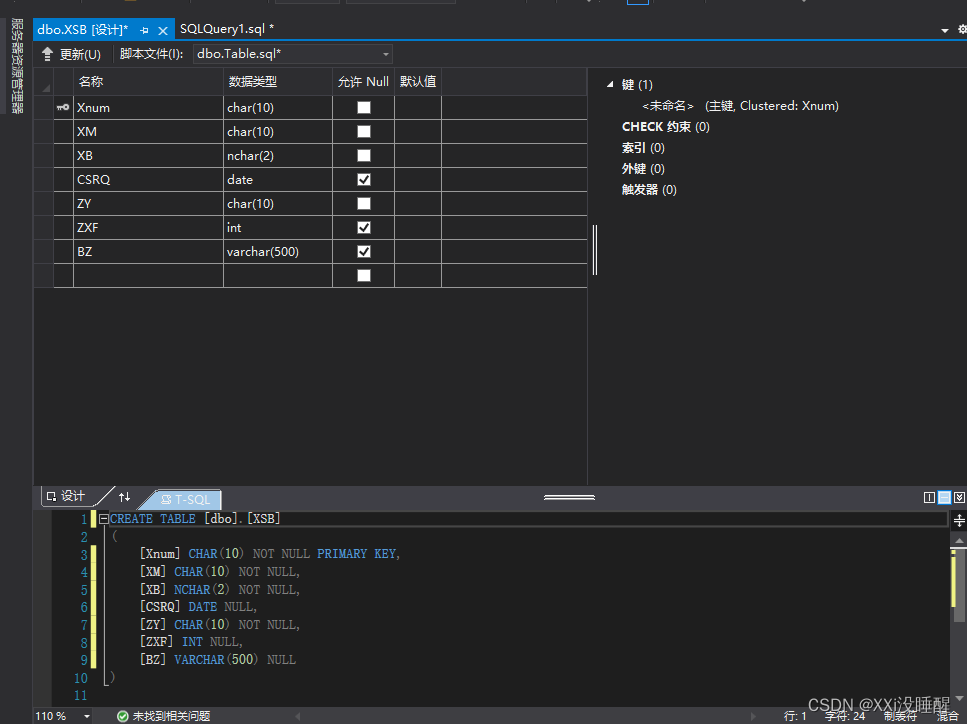
Task: Click the T-SQL editor vertical scrollbar thumb
Action: coord(959,585)
